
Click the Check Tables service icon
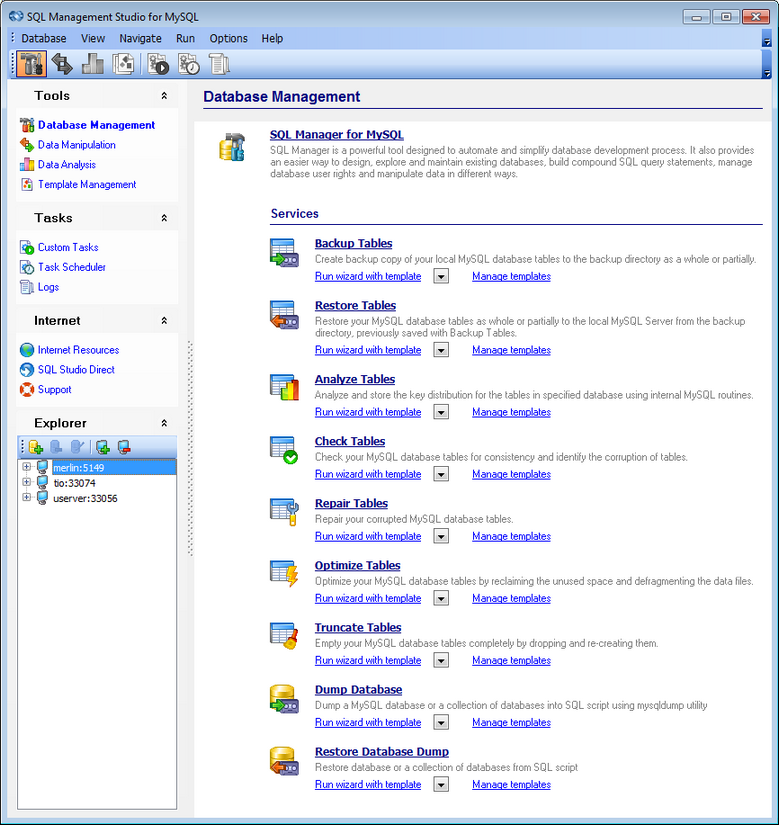284,450
